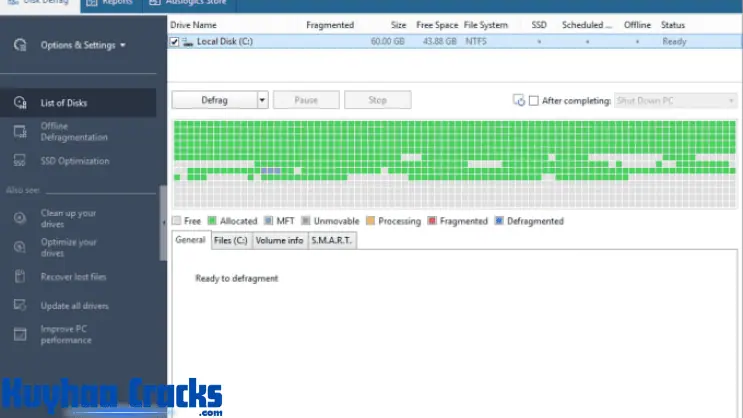Open SSD Optimization from the sidebar

point(75,161)
